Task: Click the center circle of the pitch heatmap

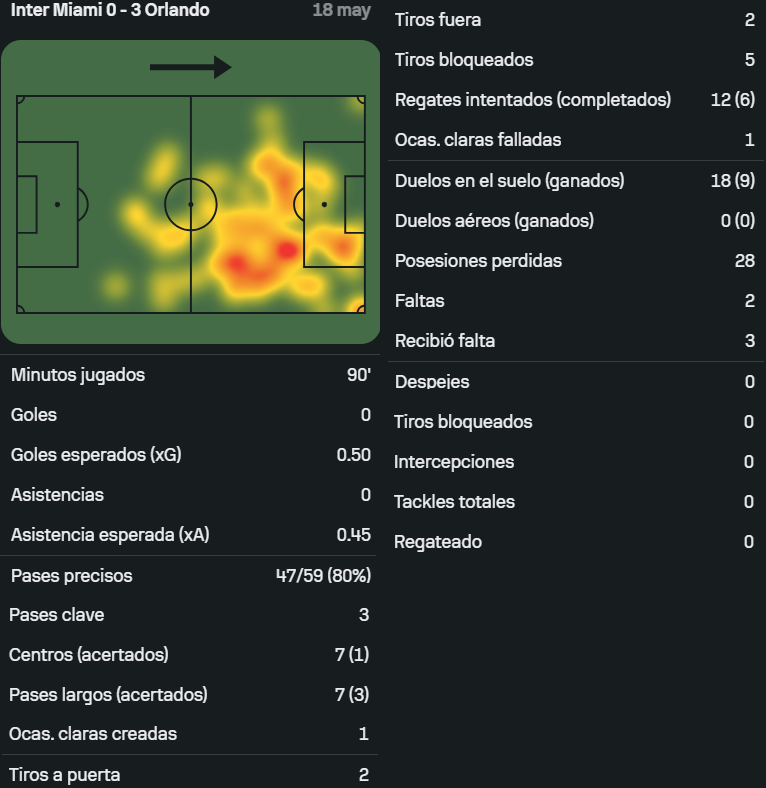Action: point(190,205)
